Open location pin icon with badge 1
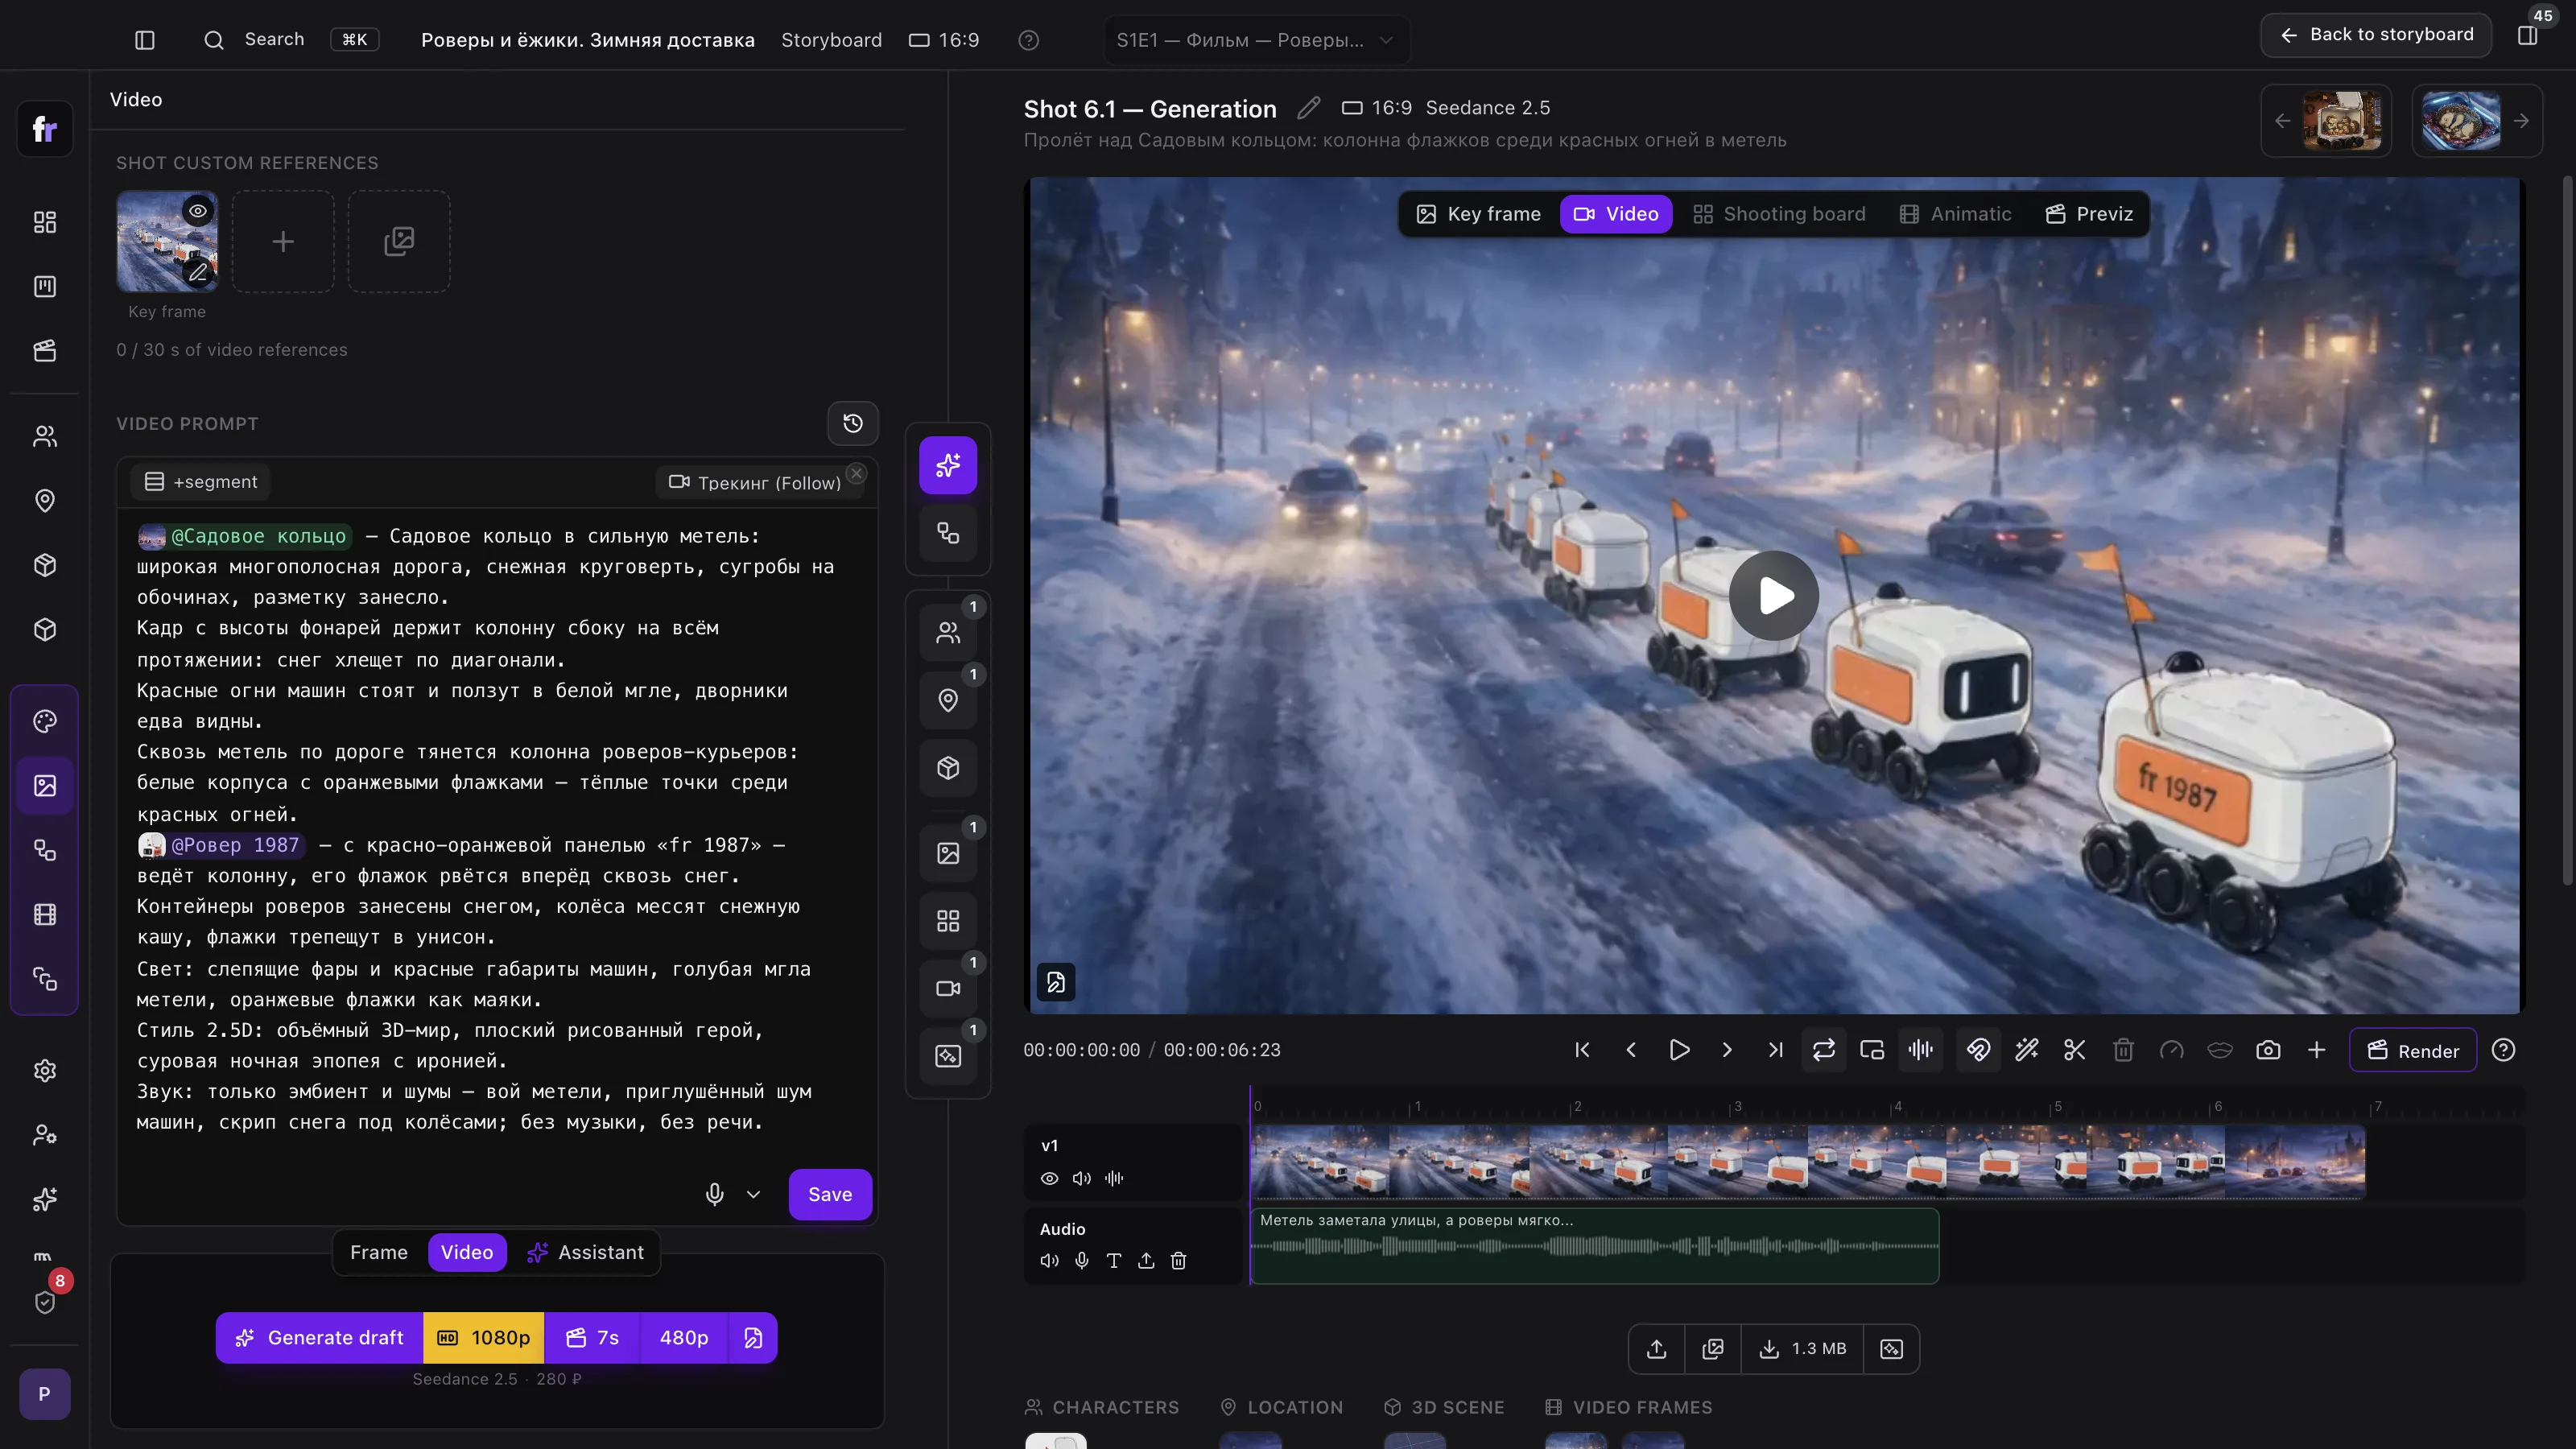This screenshot has height=1449, width=2576. (948, 700)
